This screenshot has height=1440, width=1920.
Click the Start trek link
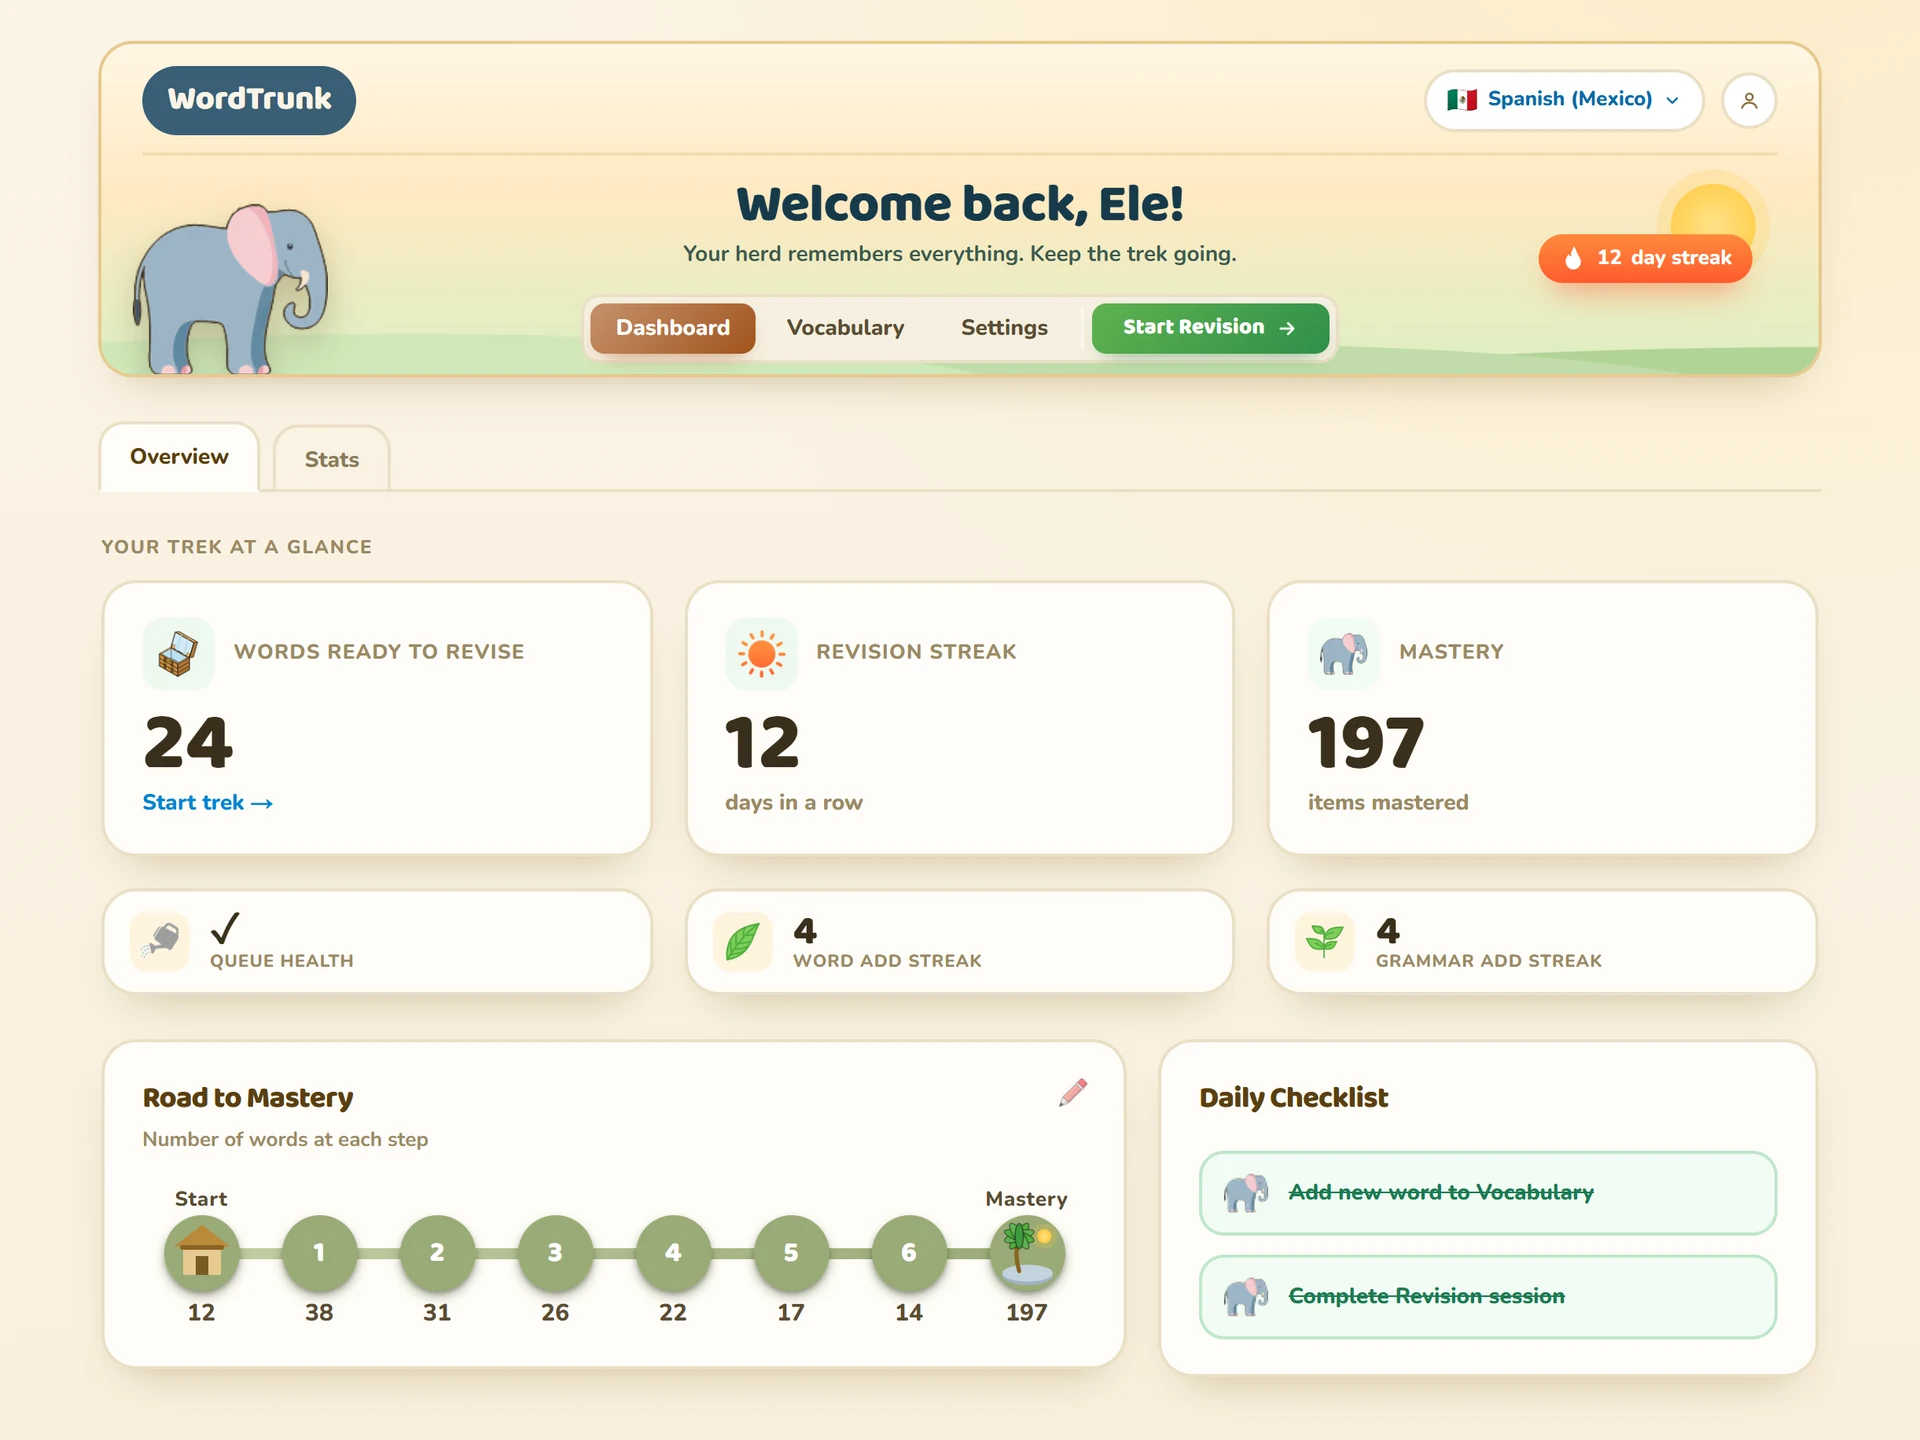pos(207,803)
